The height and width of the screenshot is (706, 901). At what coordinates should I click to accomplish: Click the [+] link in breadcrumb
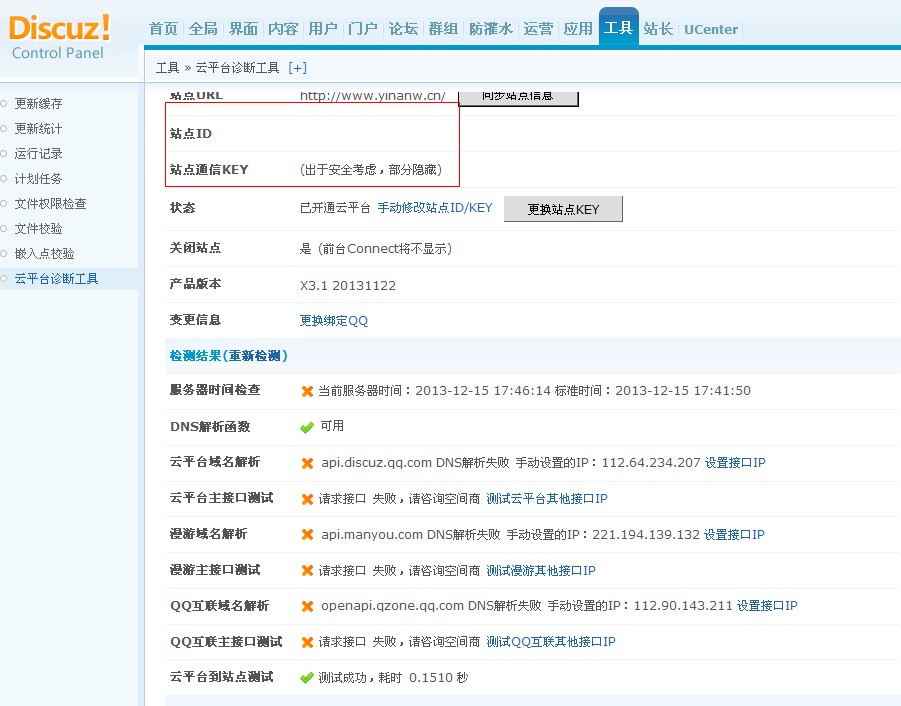297,68
